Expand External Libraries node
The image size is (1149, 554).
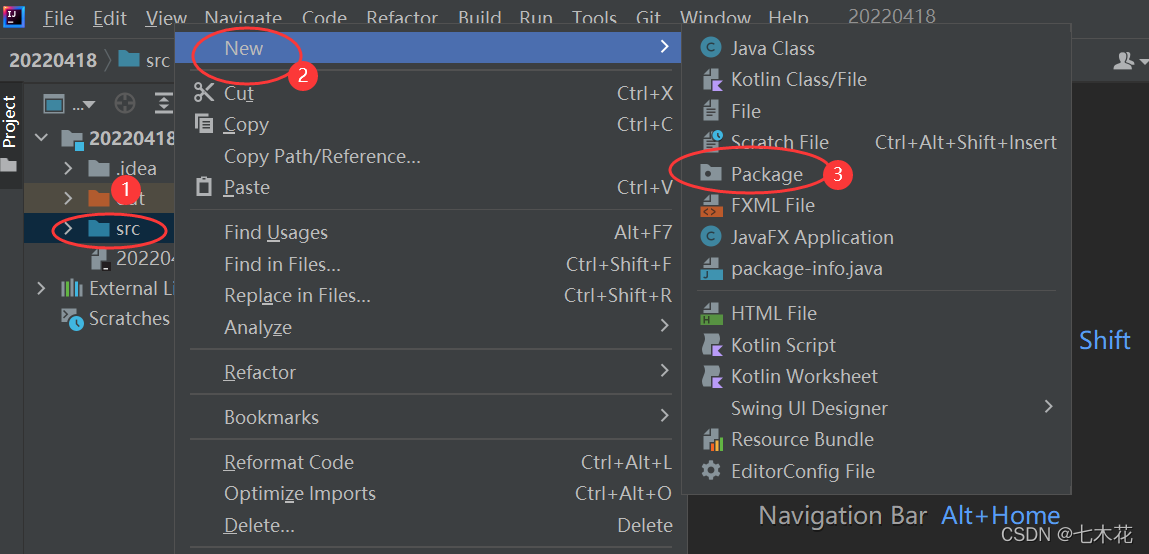point(41,288)
